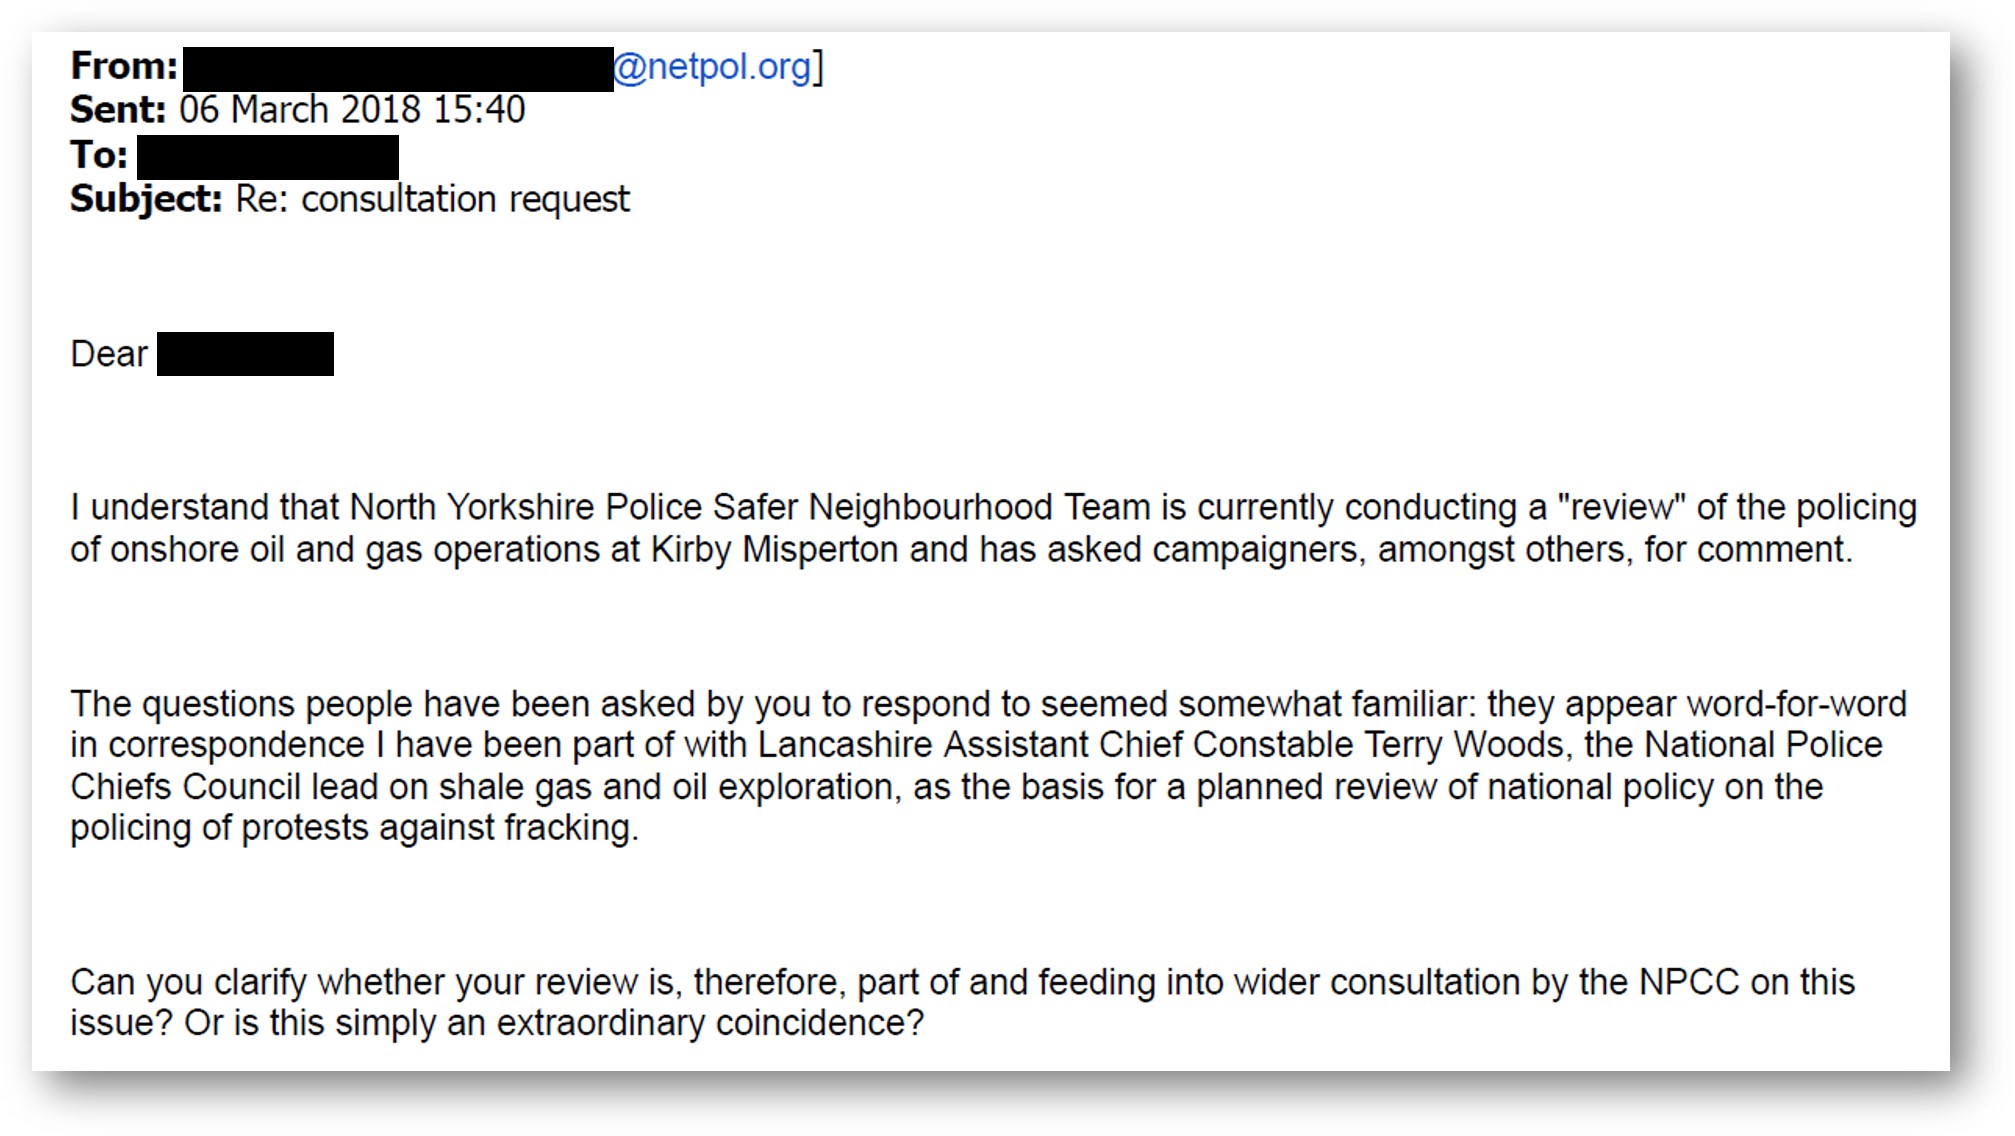Click the subject text Re: consultation request

pyautogui.click(x=433, y=199)
